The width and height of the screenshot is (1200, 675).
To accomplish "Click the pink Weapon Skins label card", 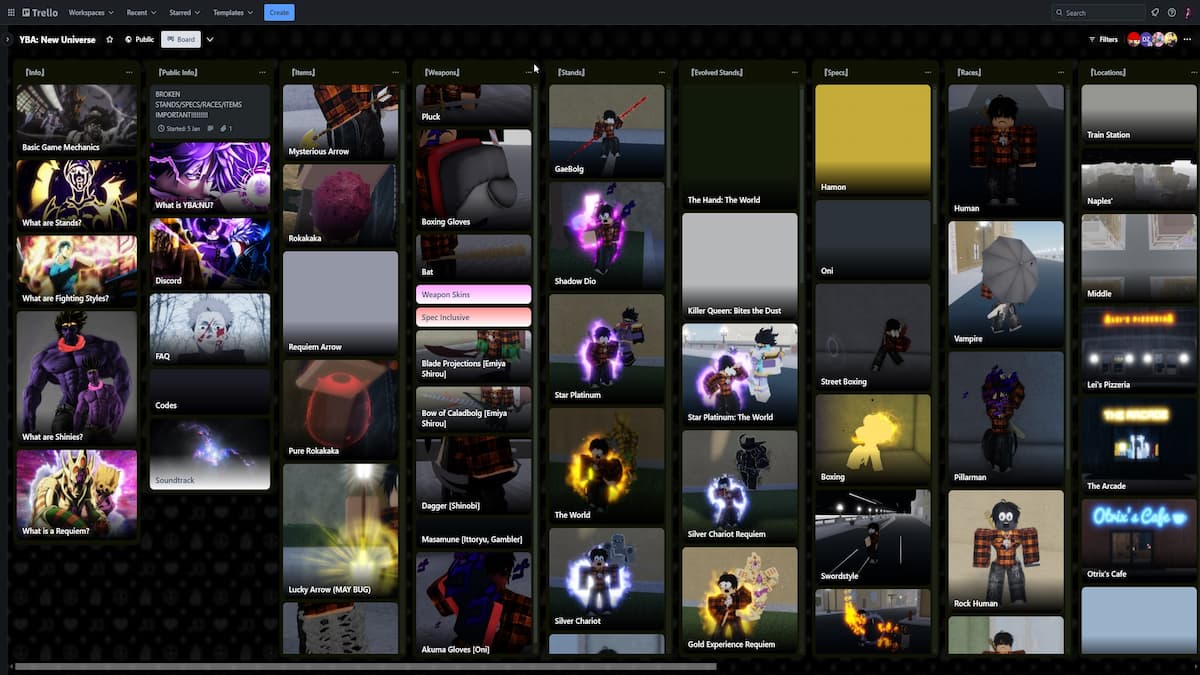I will (473, 295).
